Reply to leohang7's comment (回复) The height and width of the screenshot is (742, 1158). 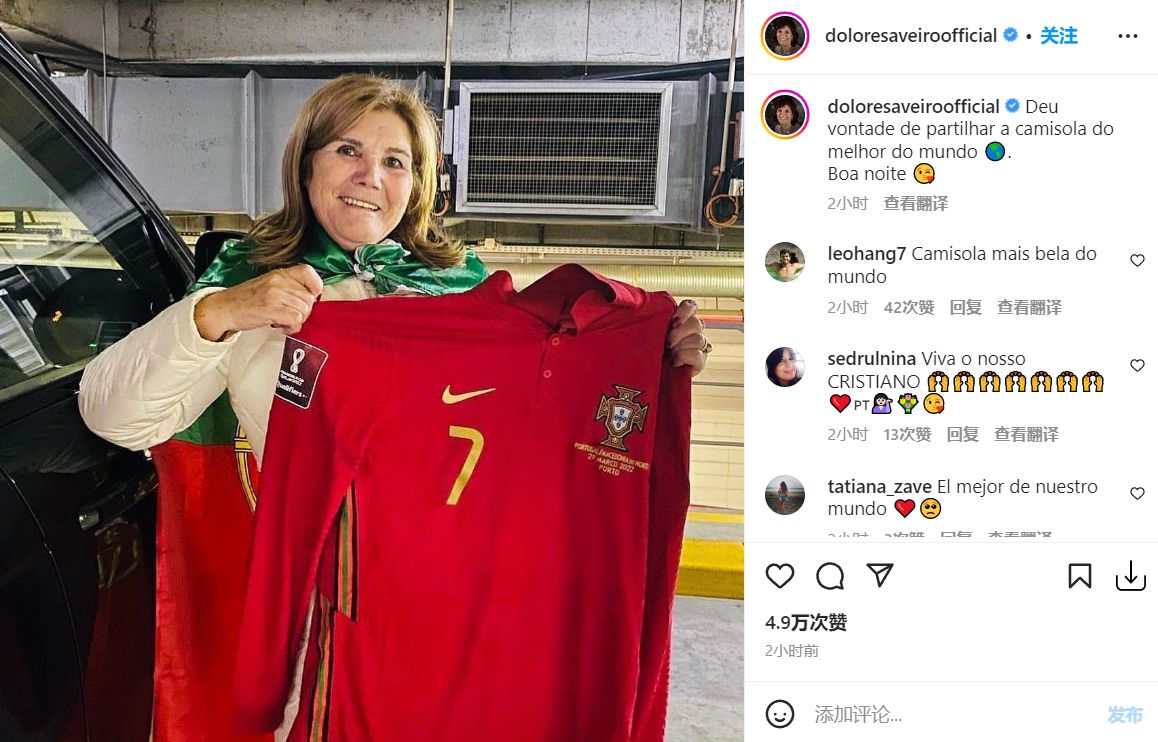pos(965,307)
